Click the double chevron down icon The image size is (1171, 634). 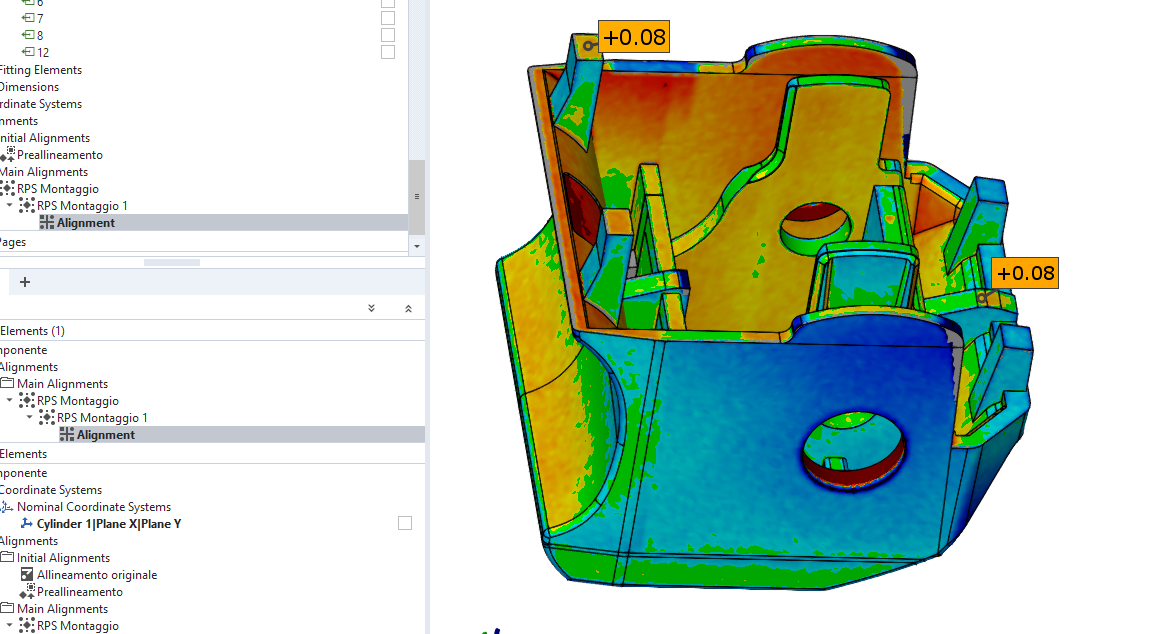371,309
